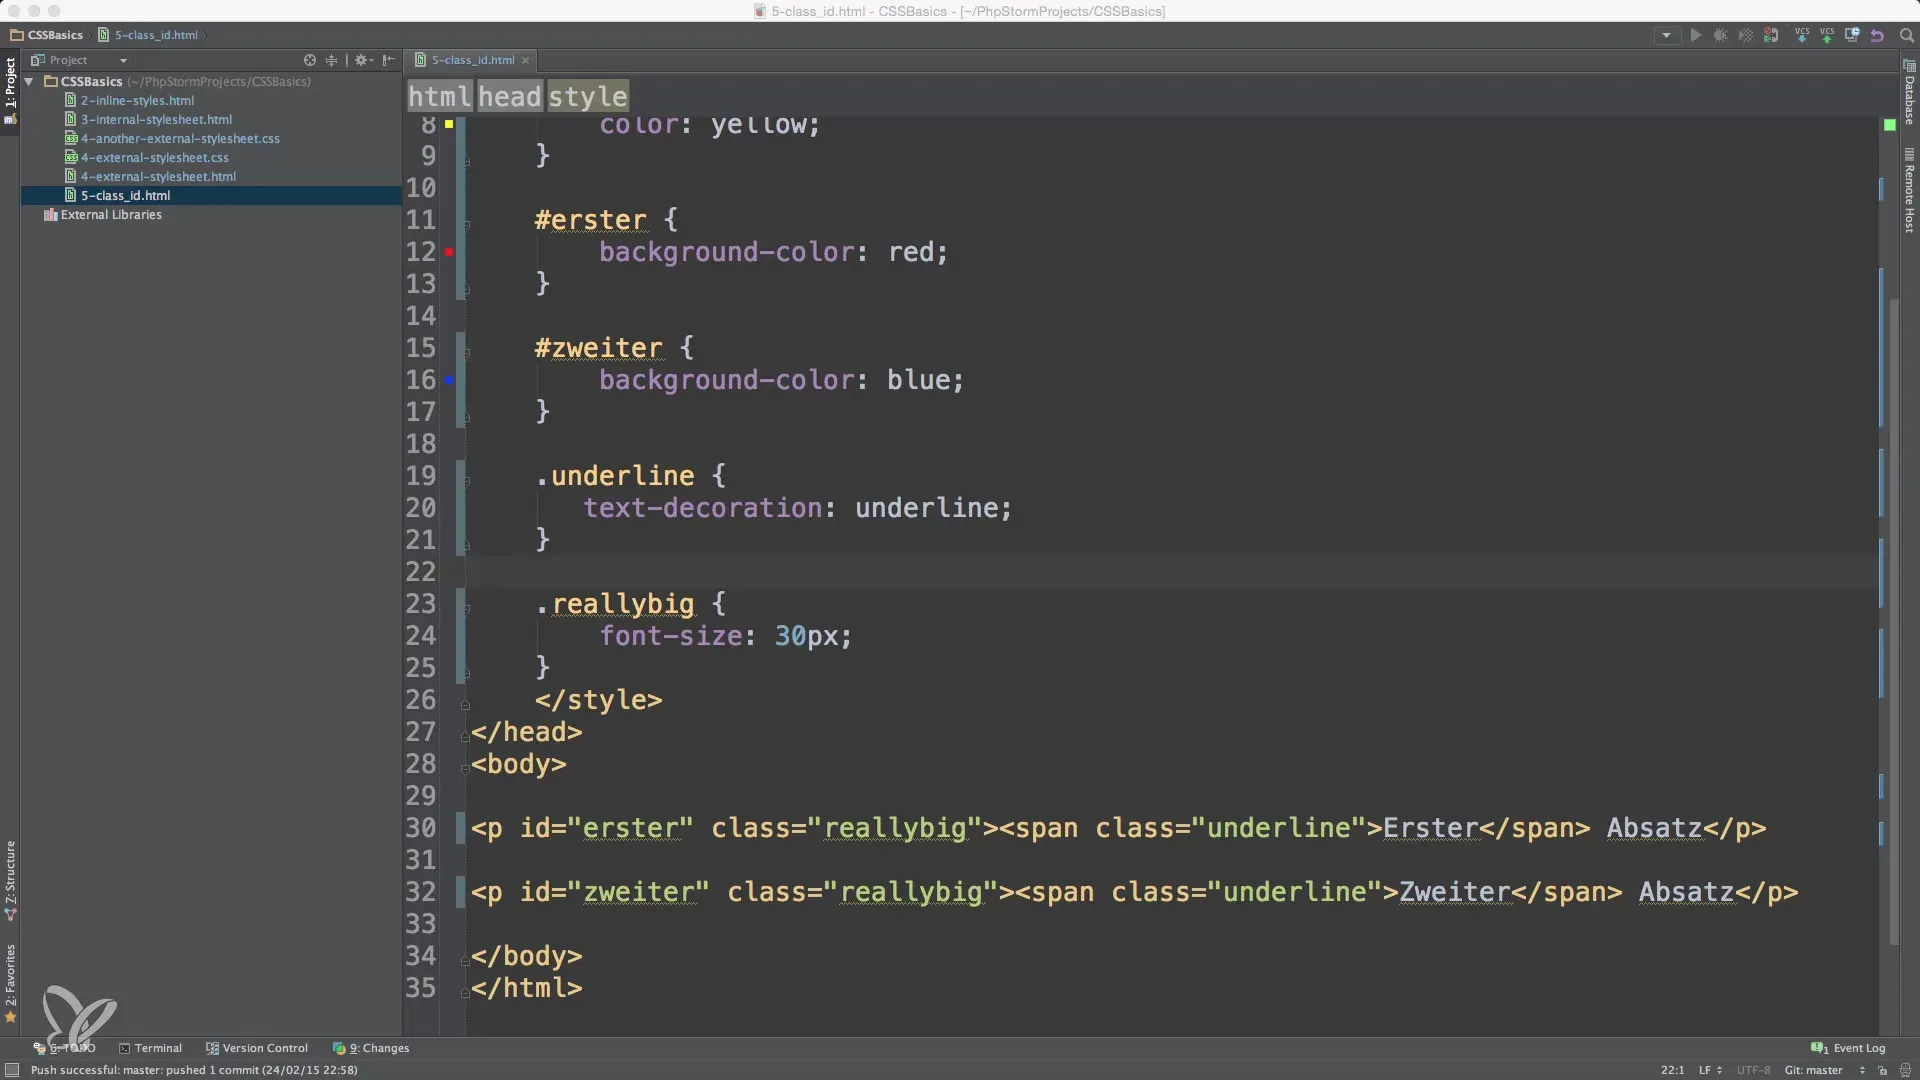Open the Show History icon with clock
This screenshot has width=1920, height=1080.
coord(1852,35)
